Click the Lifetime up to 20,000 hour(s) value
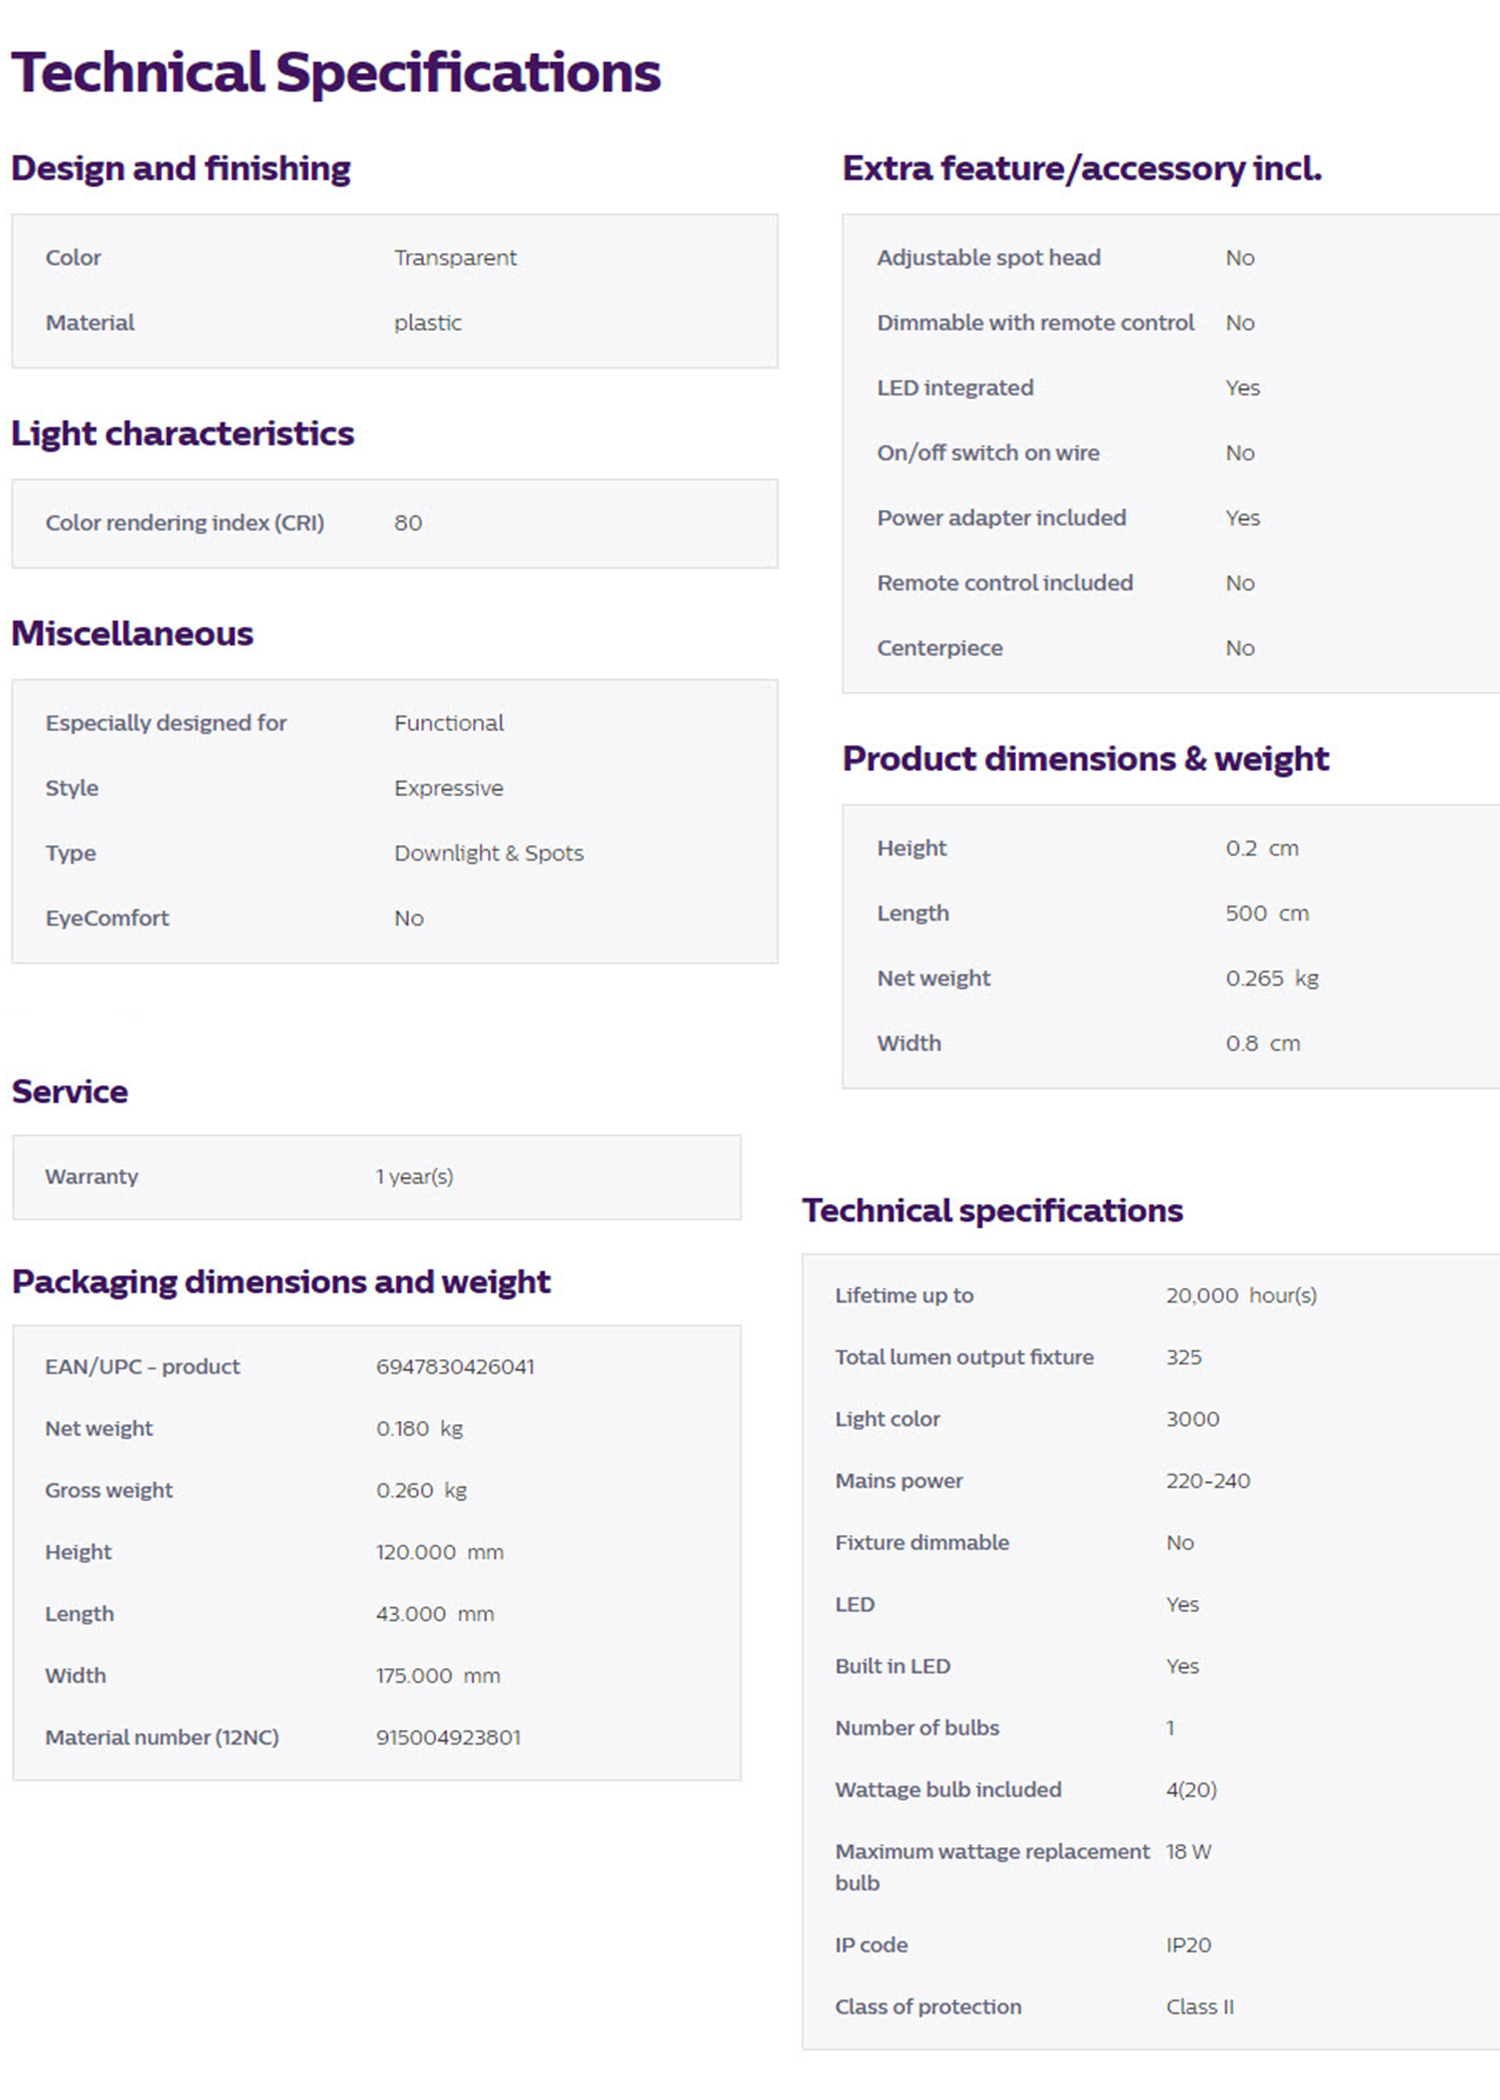Image resolution: width=1500 pixels, height=2100 pixels. pos(1241,1295)
